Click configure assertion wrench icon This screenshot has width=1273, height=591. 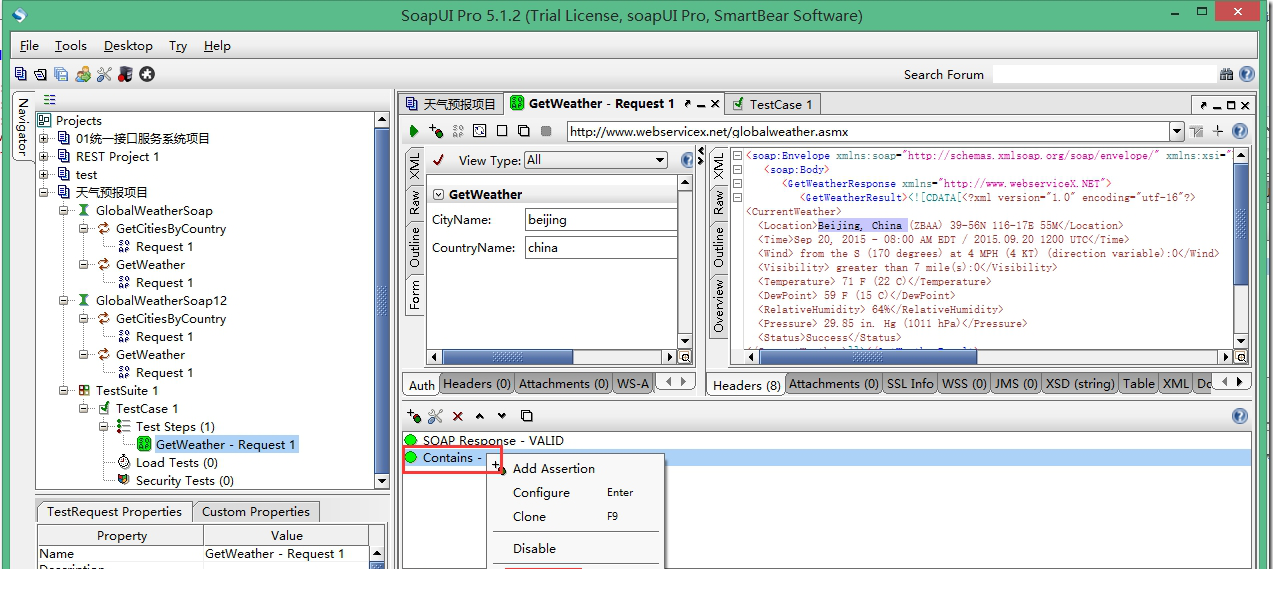[435, 416]
